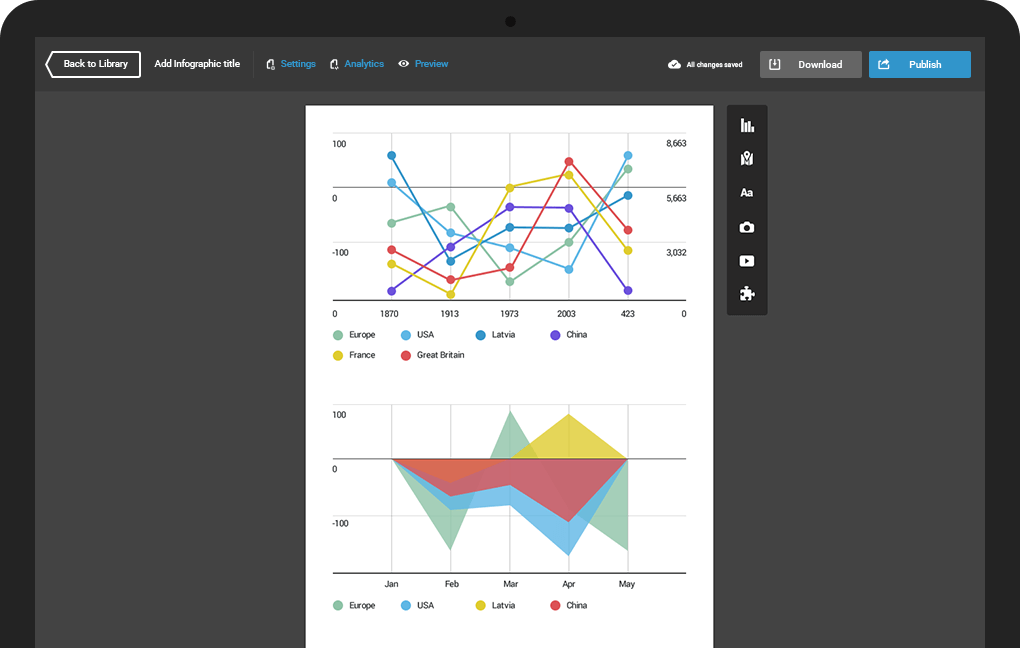This screenshot has height=648, width=1020.
Task: Select the charts tool in the right sidebar
Action: 747,124
